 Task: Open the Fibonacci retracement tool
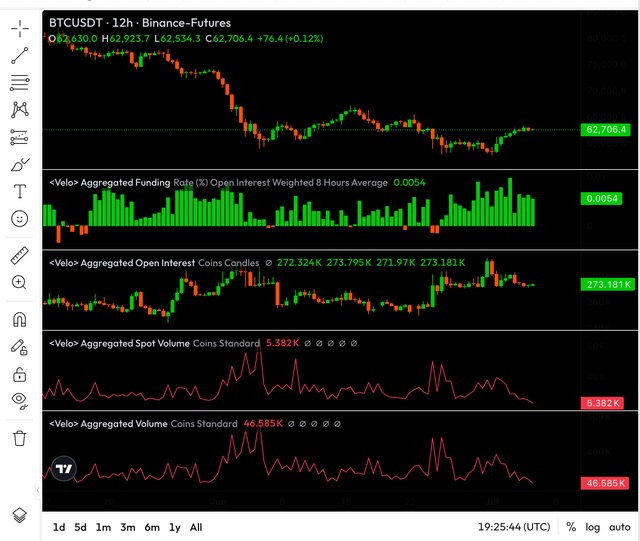click(x=20, y=83)
